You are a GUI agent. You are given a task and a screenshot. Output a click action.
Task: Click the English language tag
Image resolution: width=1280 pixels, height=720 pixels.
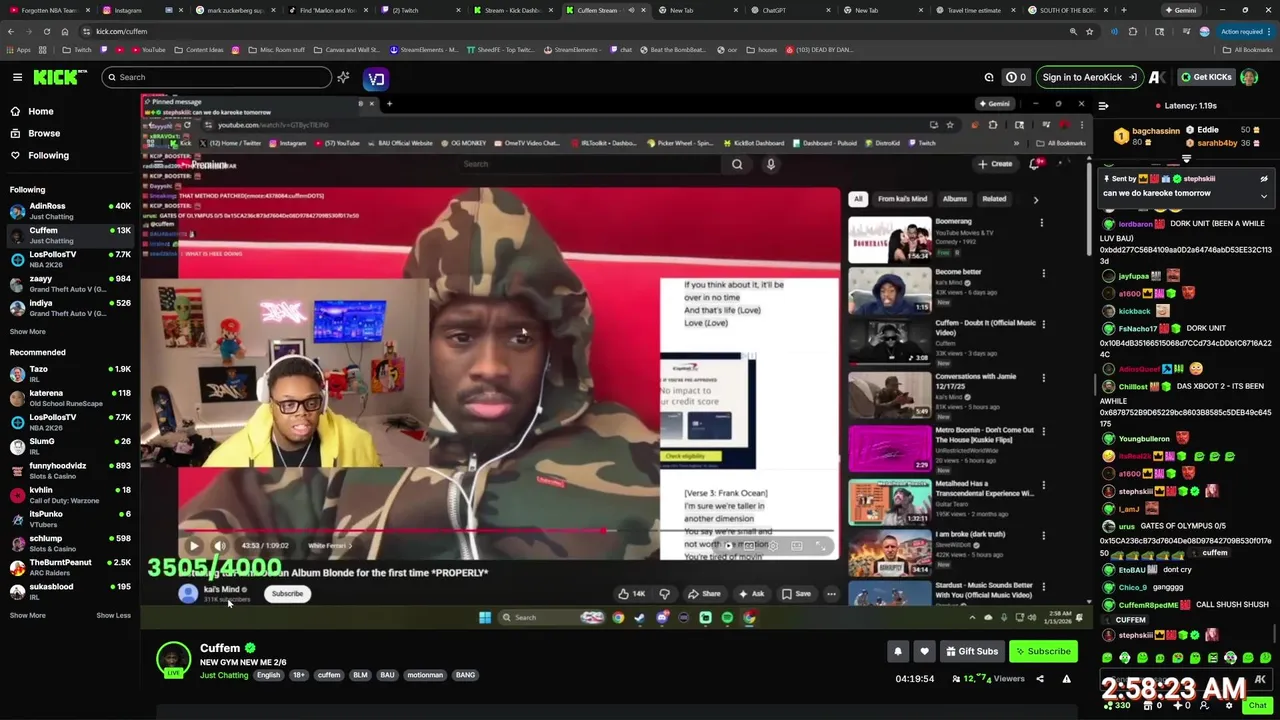pyautogui.click(x=268, y=675)
